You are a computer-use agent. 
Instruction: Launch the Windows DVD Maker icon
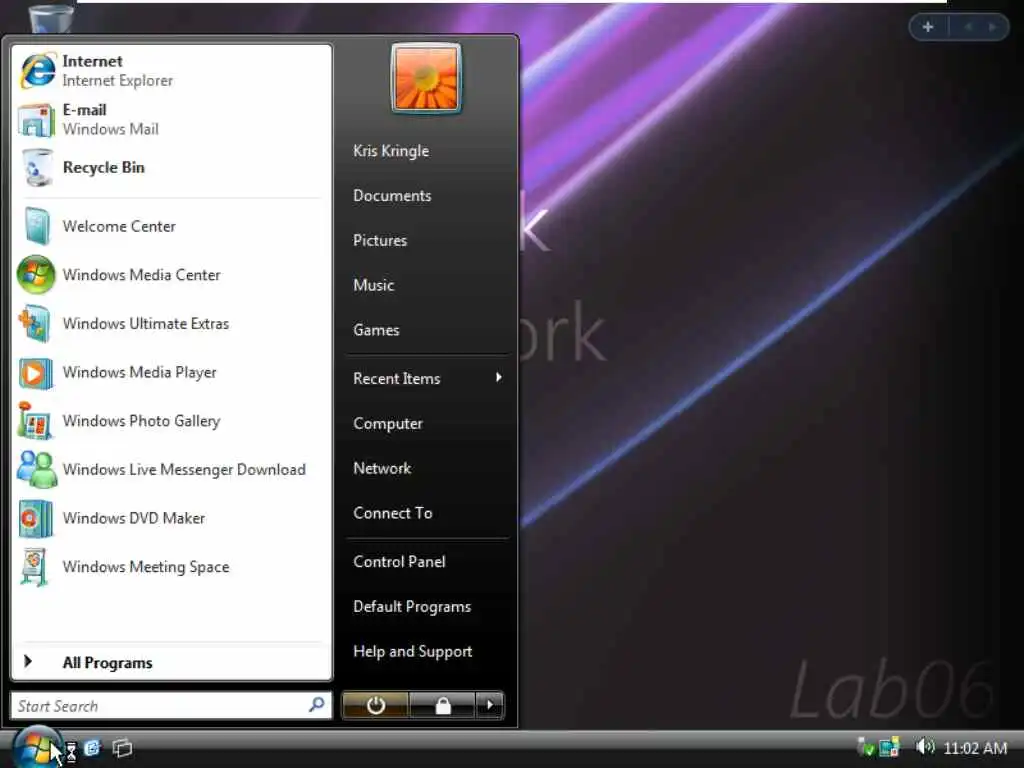(x=35, y=519)
